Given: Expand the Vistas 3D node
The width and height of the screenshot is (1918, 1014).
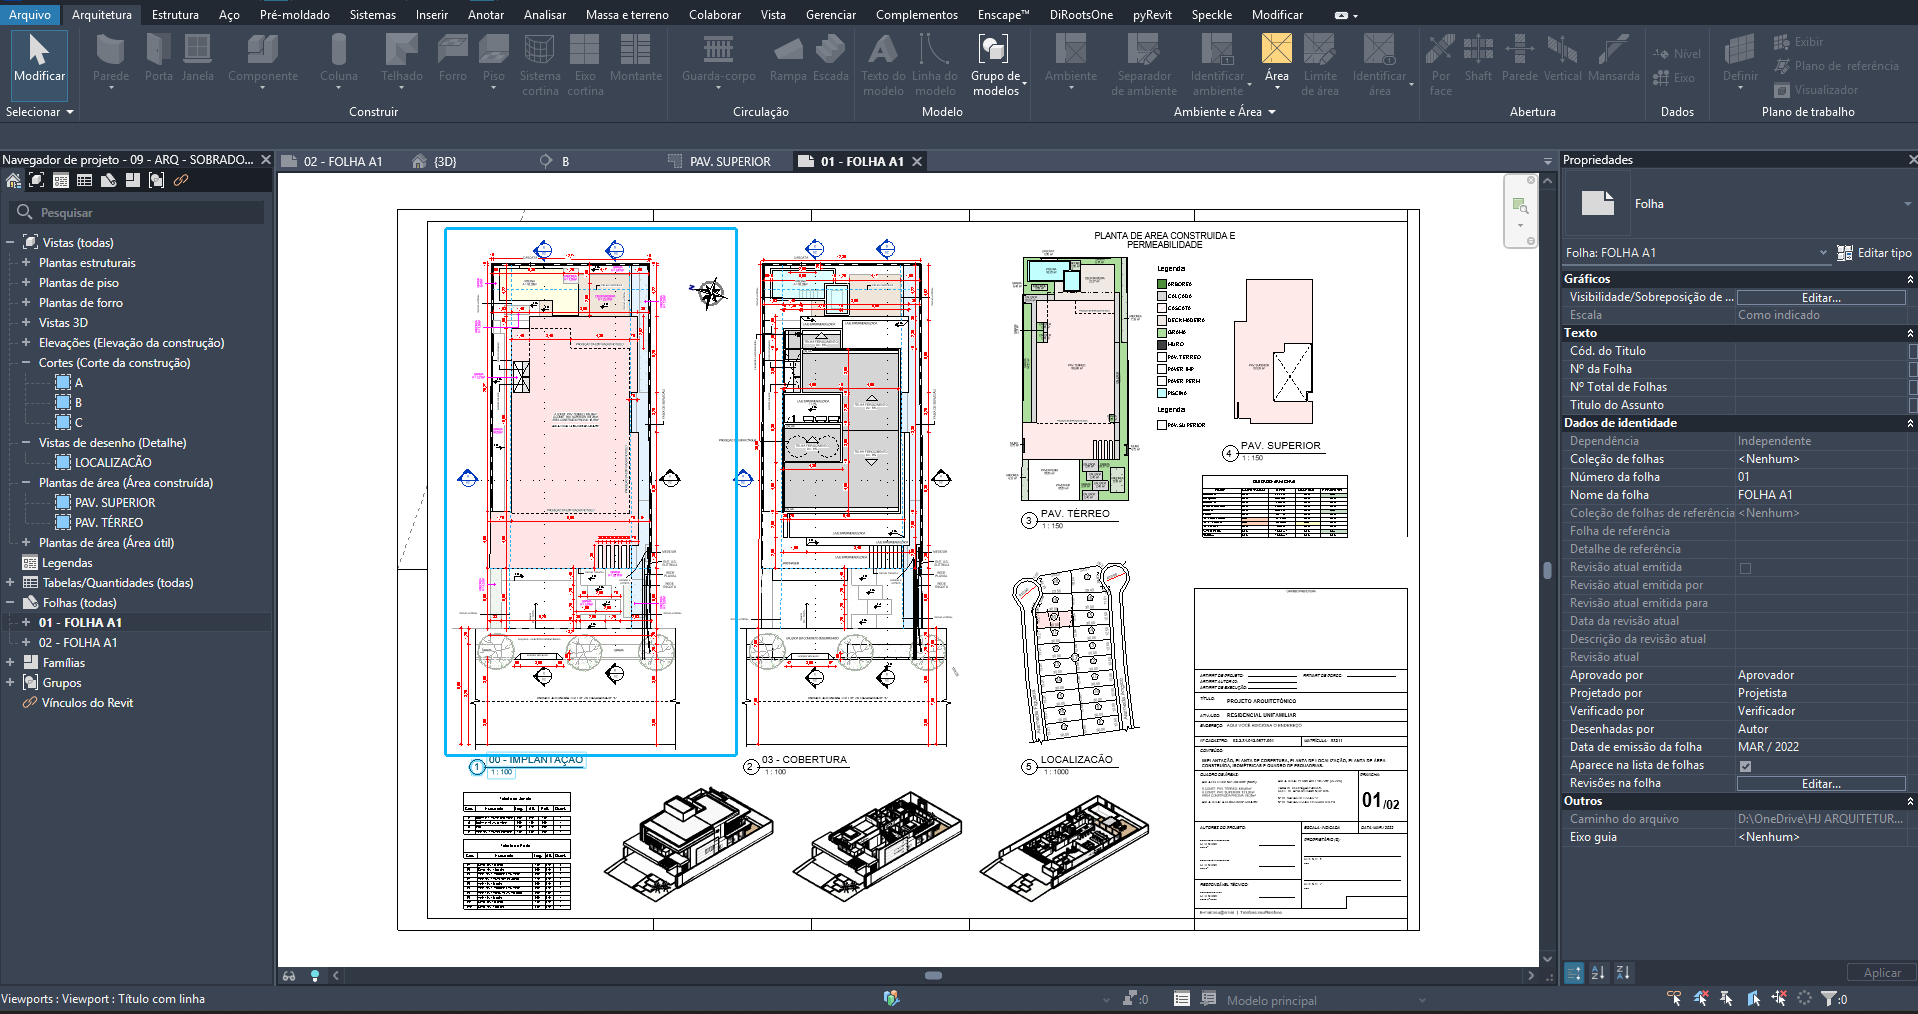Looking at the screenshot, I should 26,322.
